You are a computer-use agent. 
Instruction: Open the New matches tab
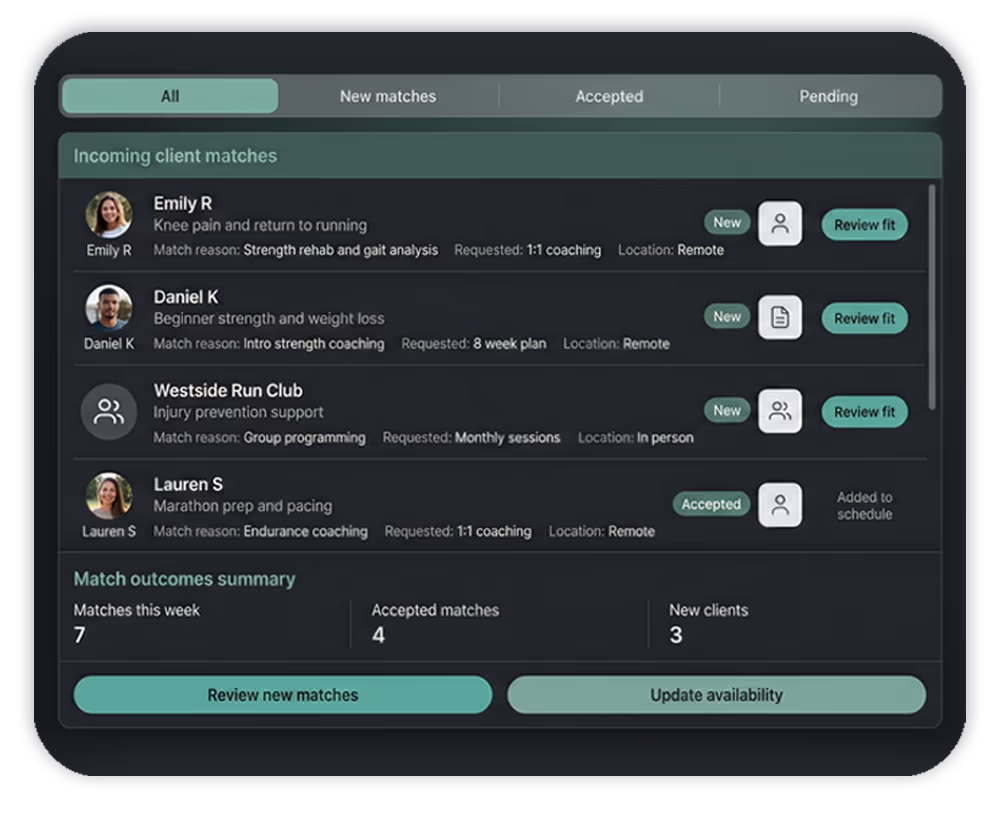click(x=388, y=96)
